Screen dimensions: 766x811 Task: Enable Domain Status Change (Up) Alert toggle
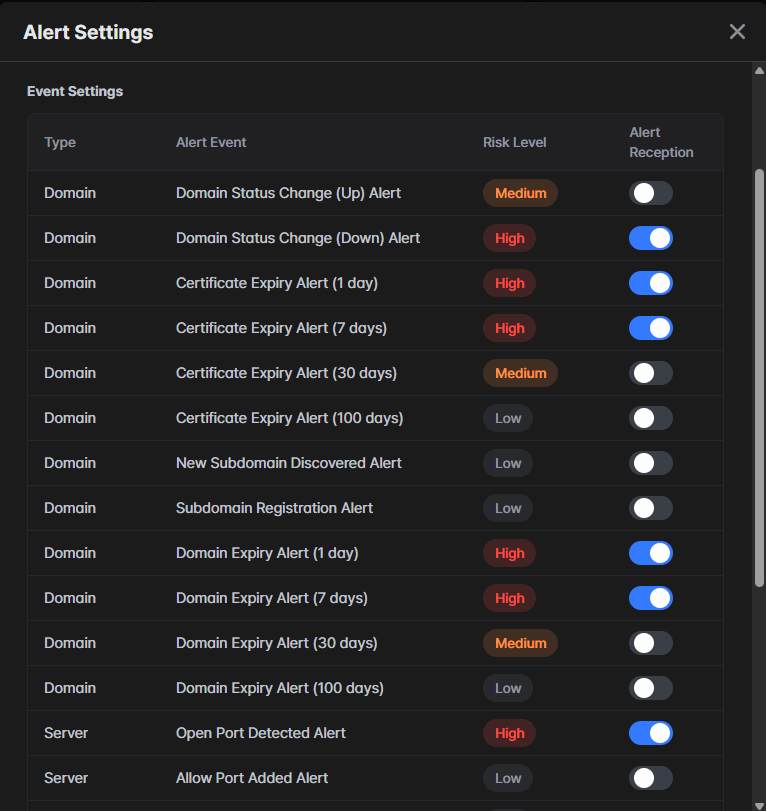[650, 193]
